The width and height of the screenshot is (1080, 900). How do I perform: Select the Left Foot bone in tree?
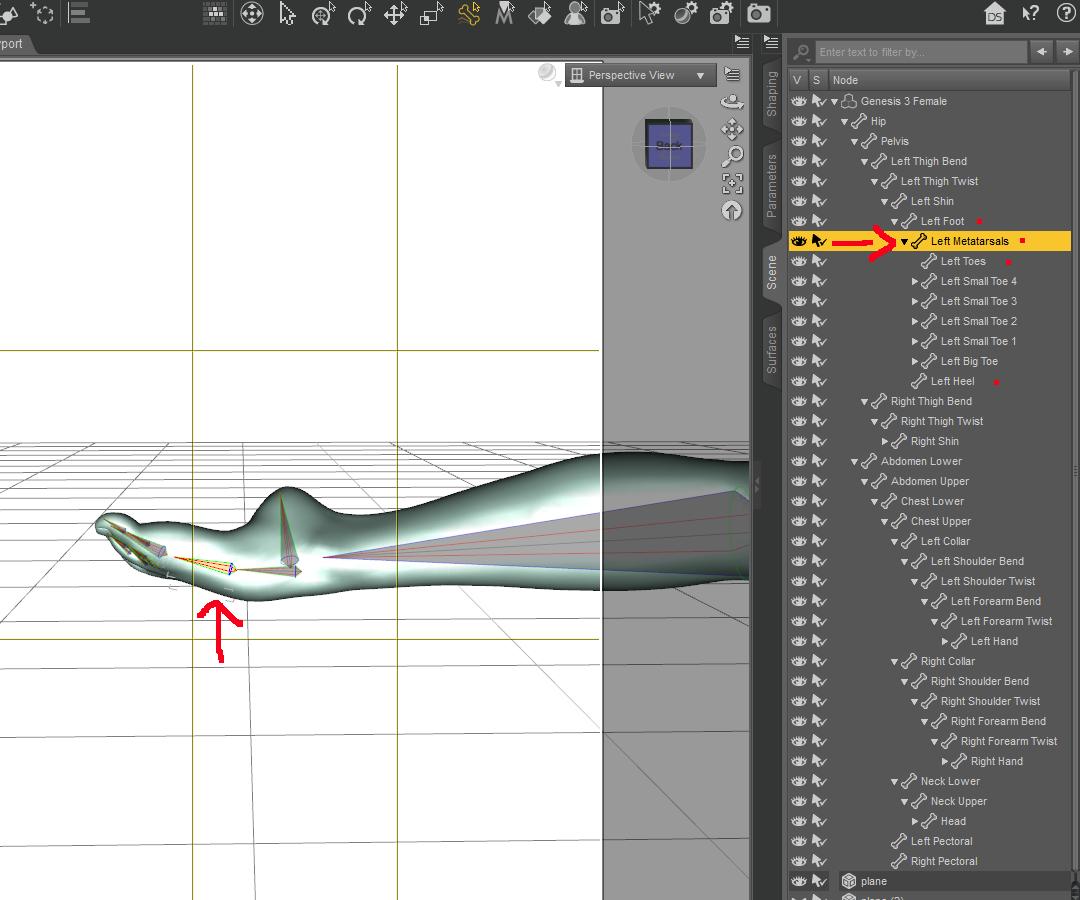(x=942, y=221)
